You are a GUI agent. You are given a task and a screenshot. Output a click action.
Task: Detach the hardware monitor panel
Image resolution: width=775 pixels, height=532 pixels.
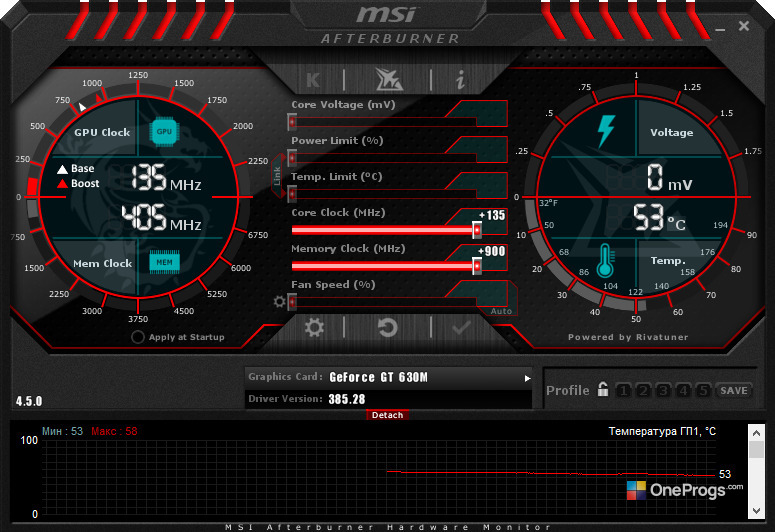point(388,415)
